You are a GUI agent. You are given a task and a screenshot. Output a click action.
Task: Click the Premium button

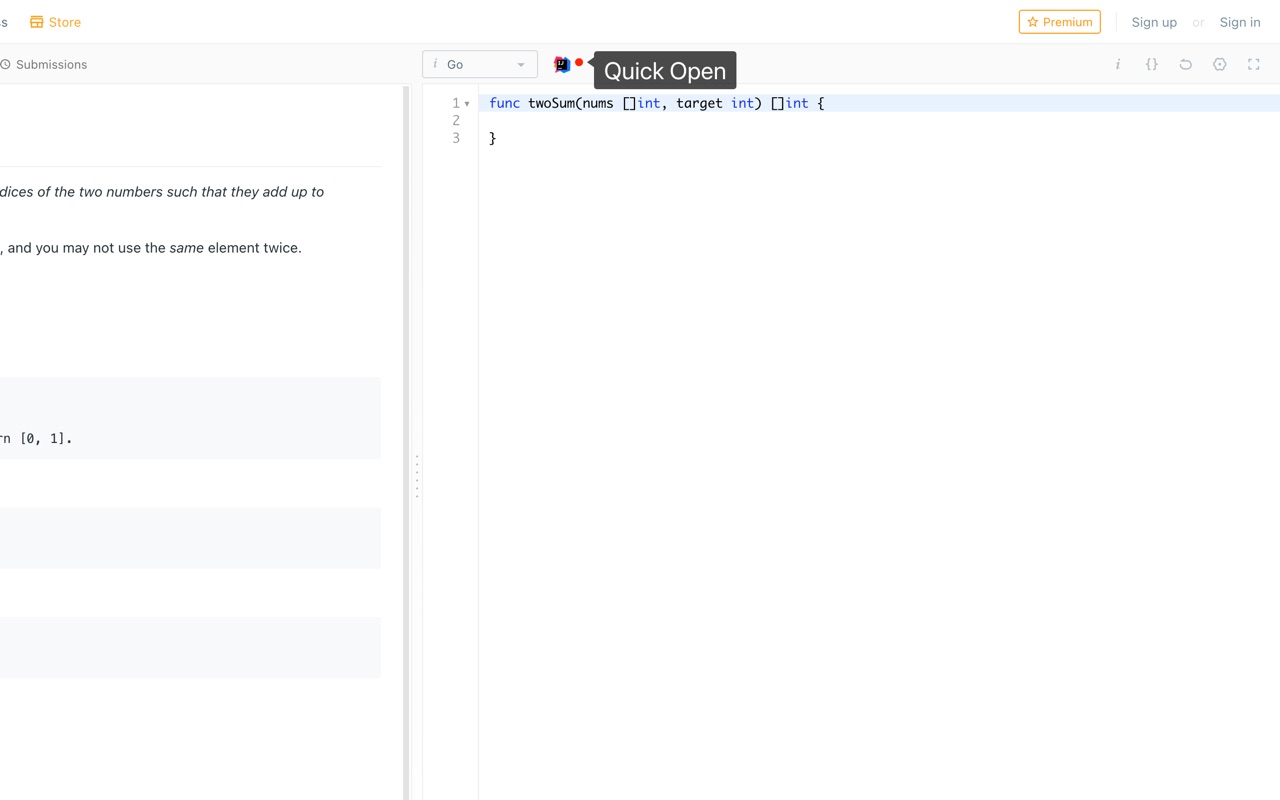pyautogui.click(x=1059, y=21)
